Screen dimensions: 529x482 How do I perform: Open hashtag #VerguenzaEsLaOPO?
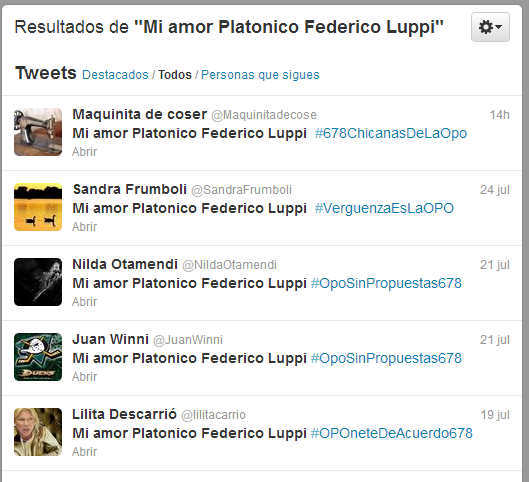coord(384,208)
